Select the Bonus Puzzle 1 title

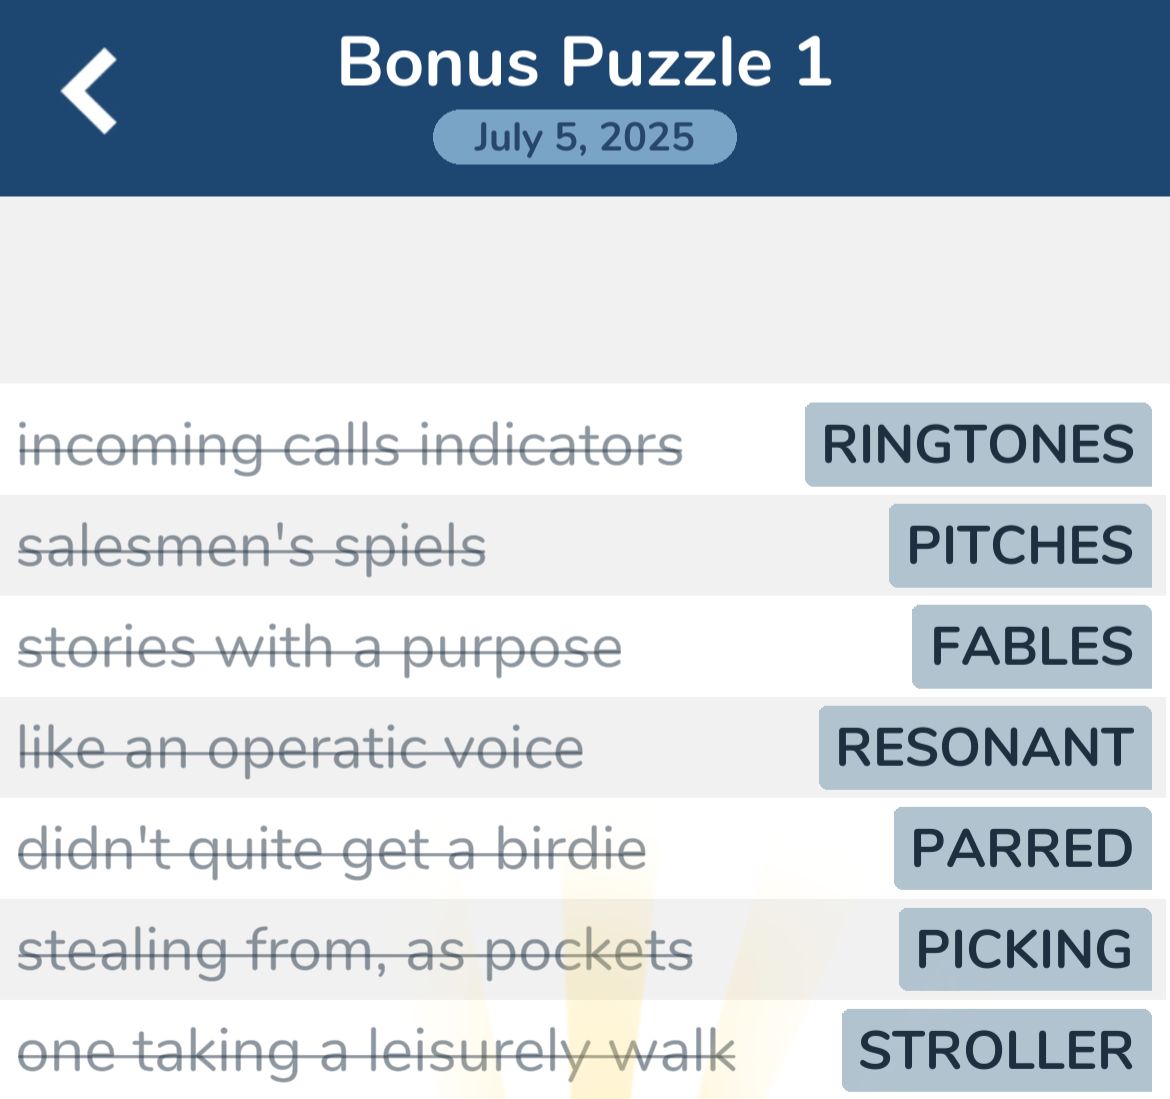pos(584,62)
